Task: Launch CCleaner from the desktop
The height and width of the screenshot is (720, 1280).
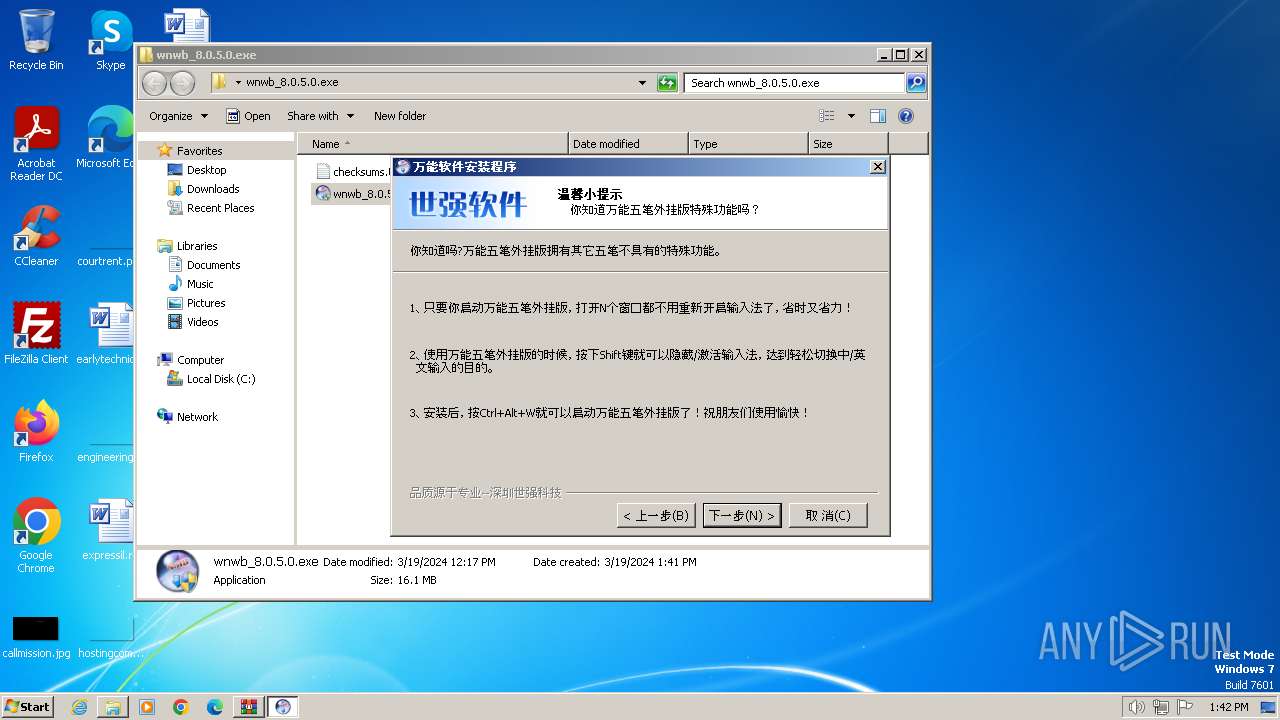Action: [x=36, y=236]
